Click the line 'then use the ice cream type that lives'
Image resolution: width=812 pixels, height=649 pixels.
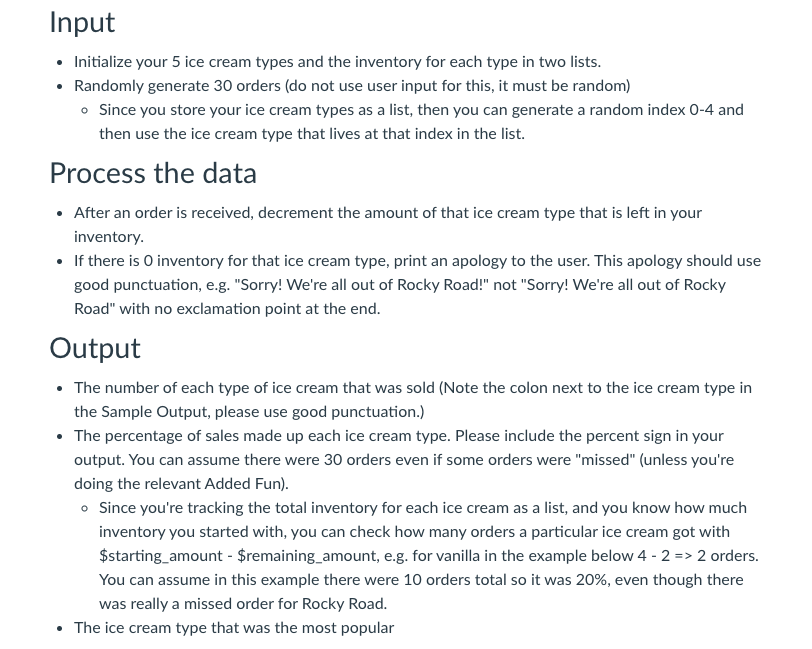click(x=312, y=134)
